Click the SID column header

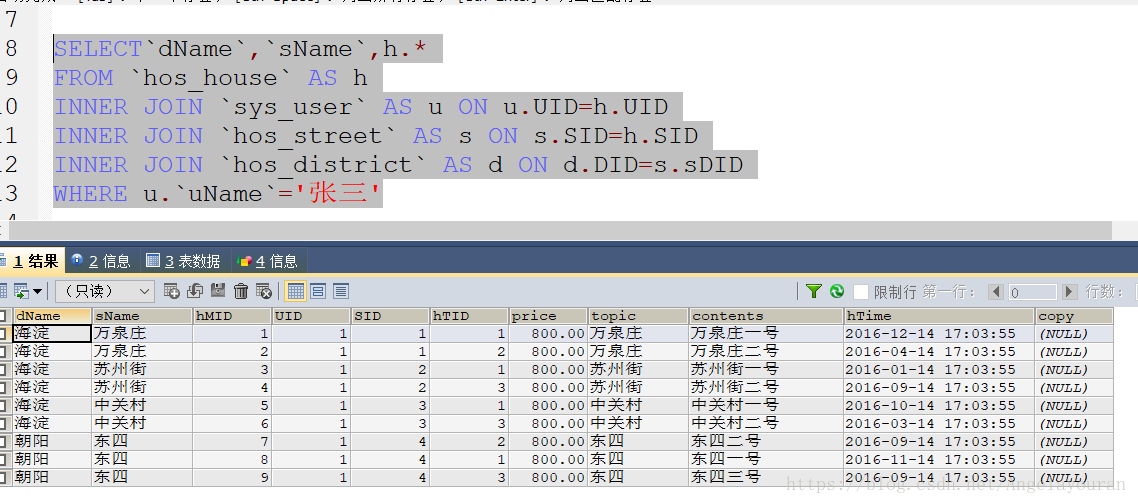coord(390,316)
